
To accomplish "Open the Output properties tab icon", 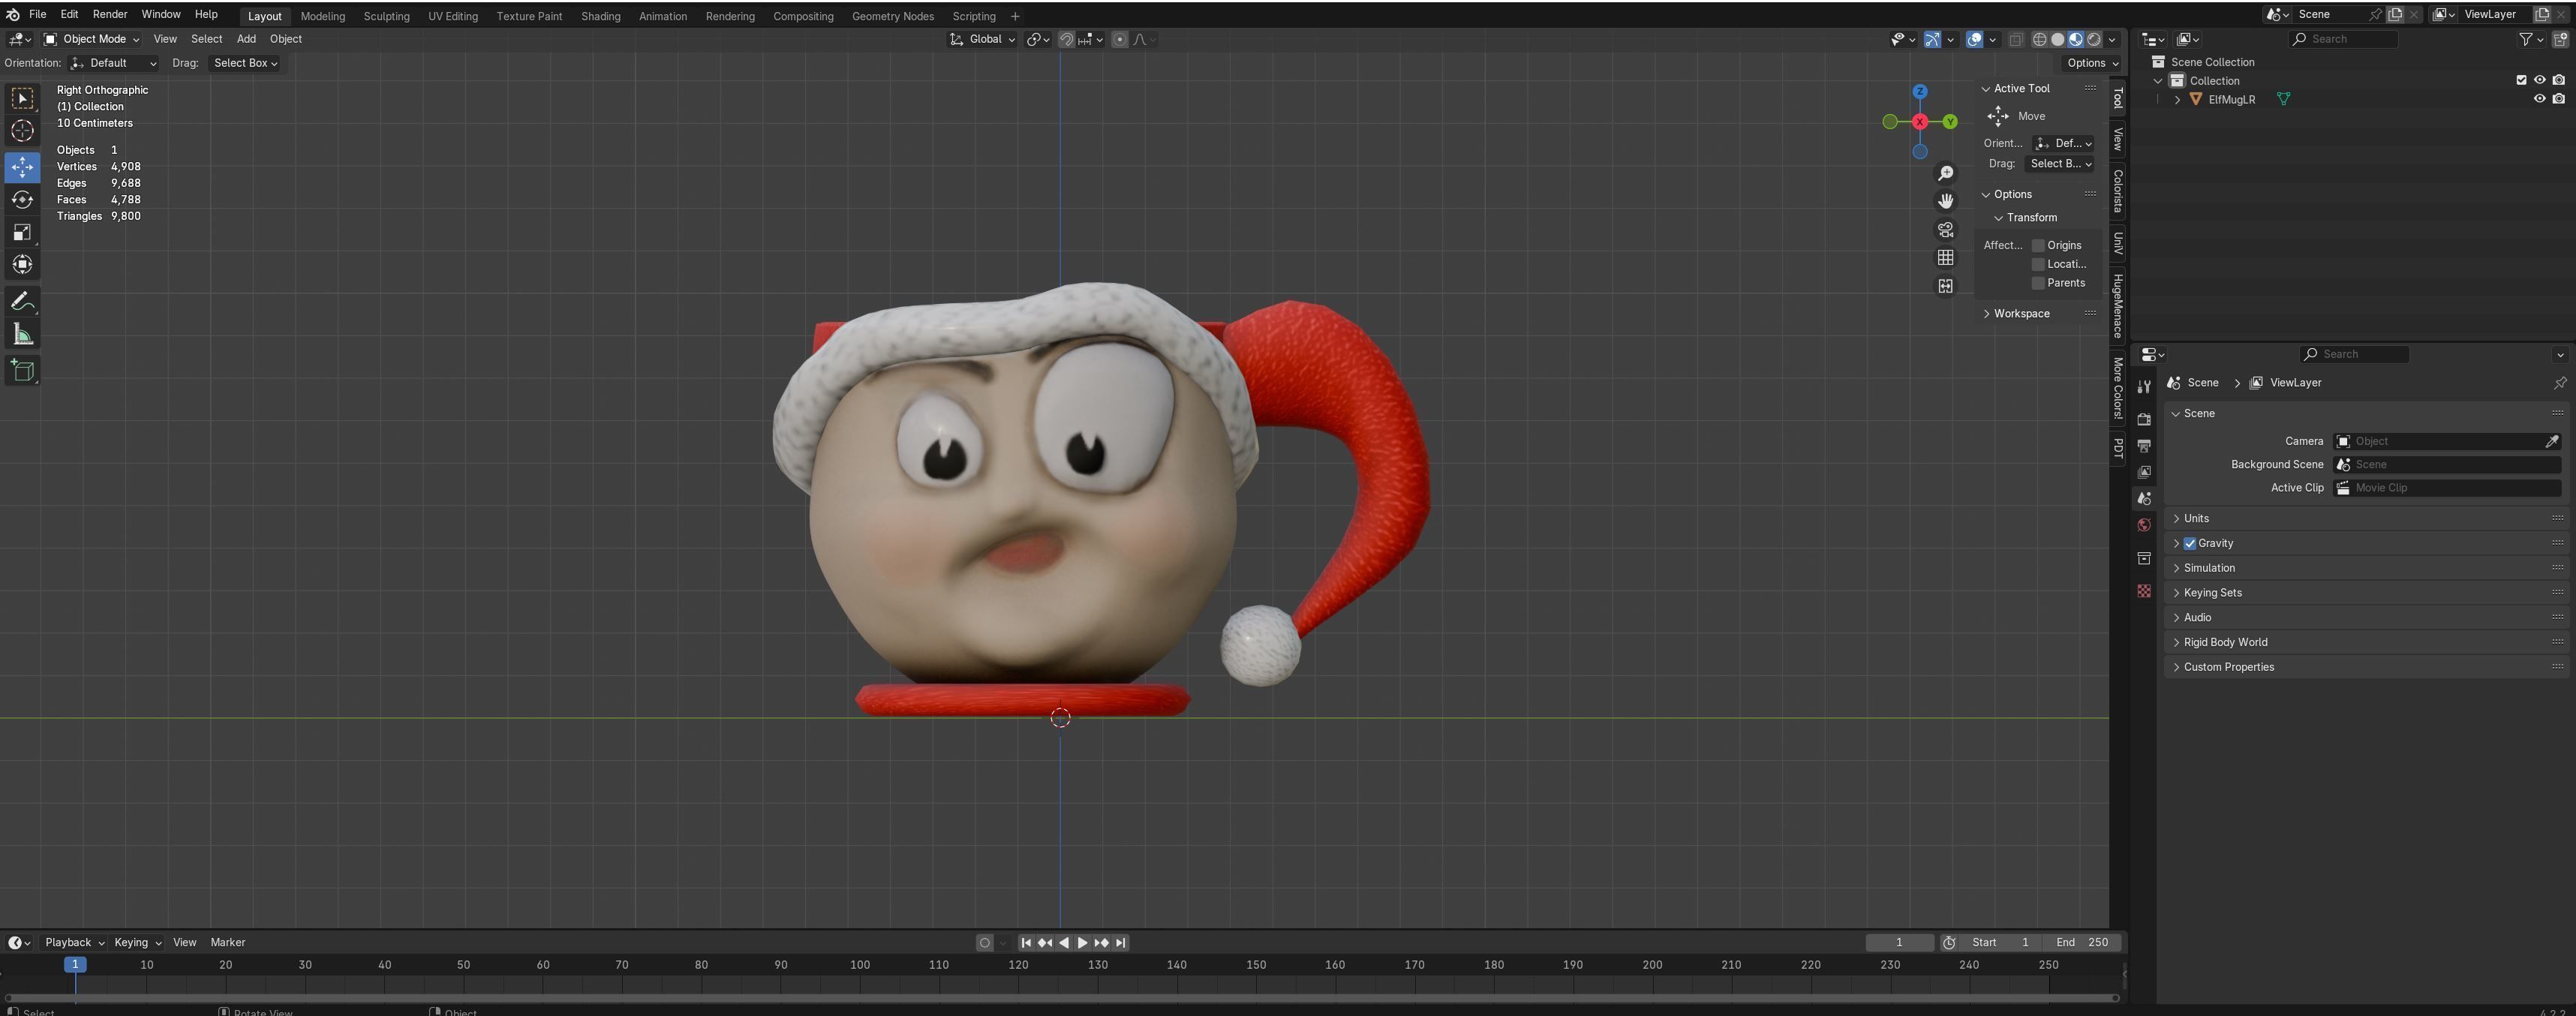I will pos(2144,445).
